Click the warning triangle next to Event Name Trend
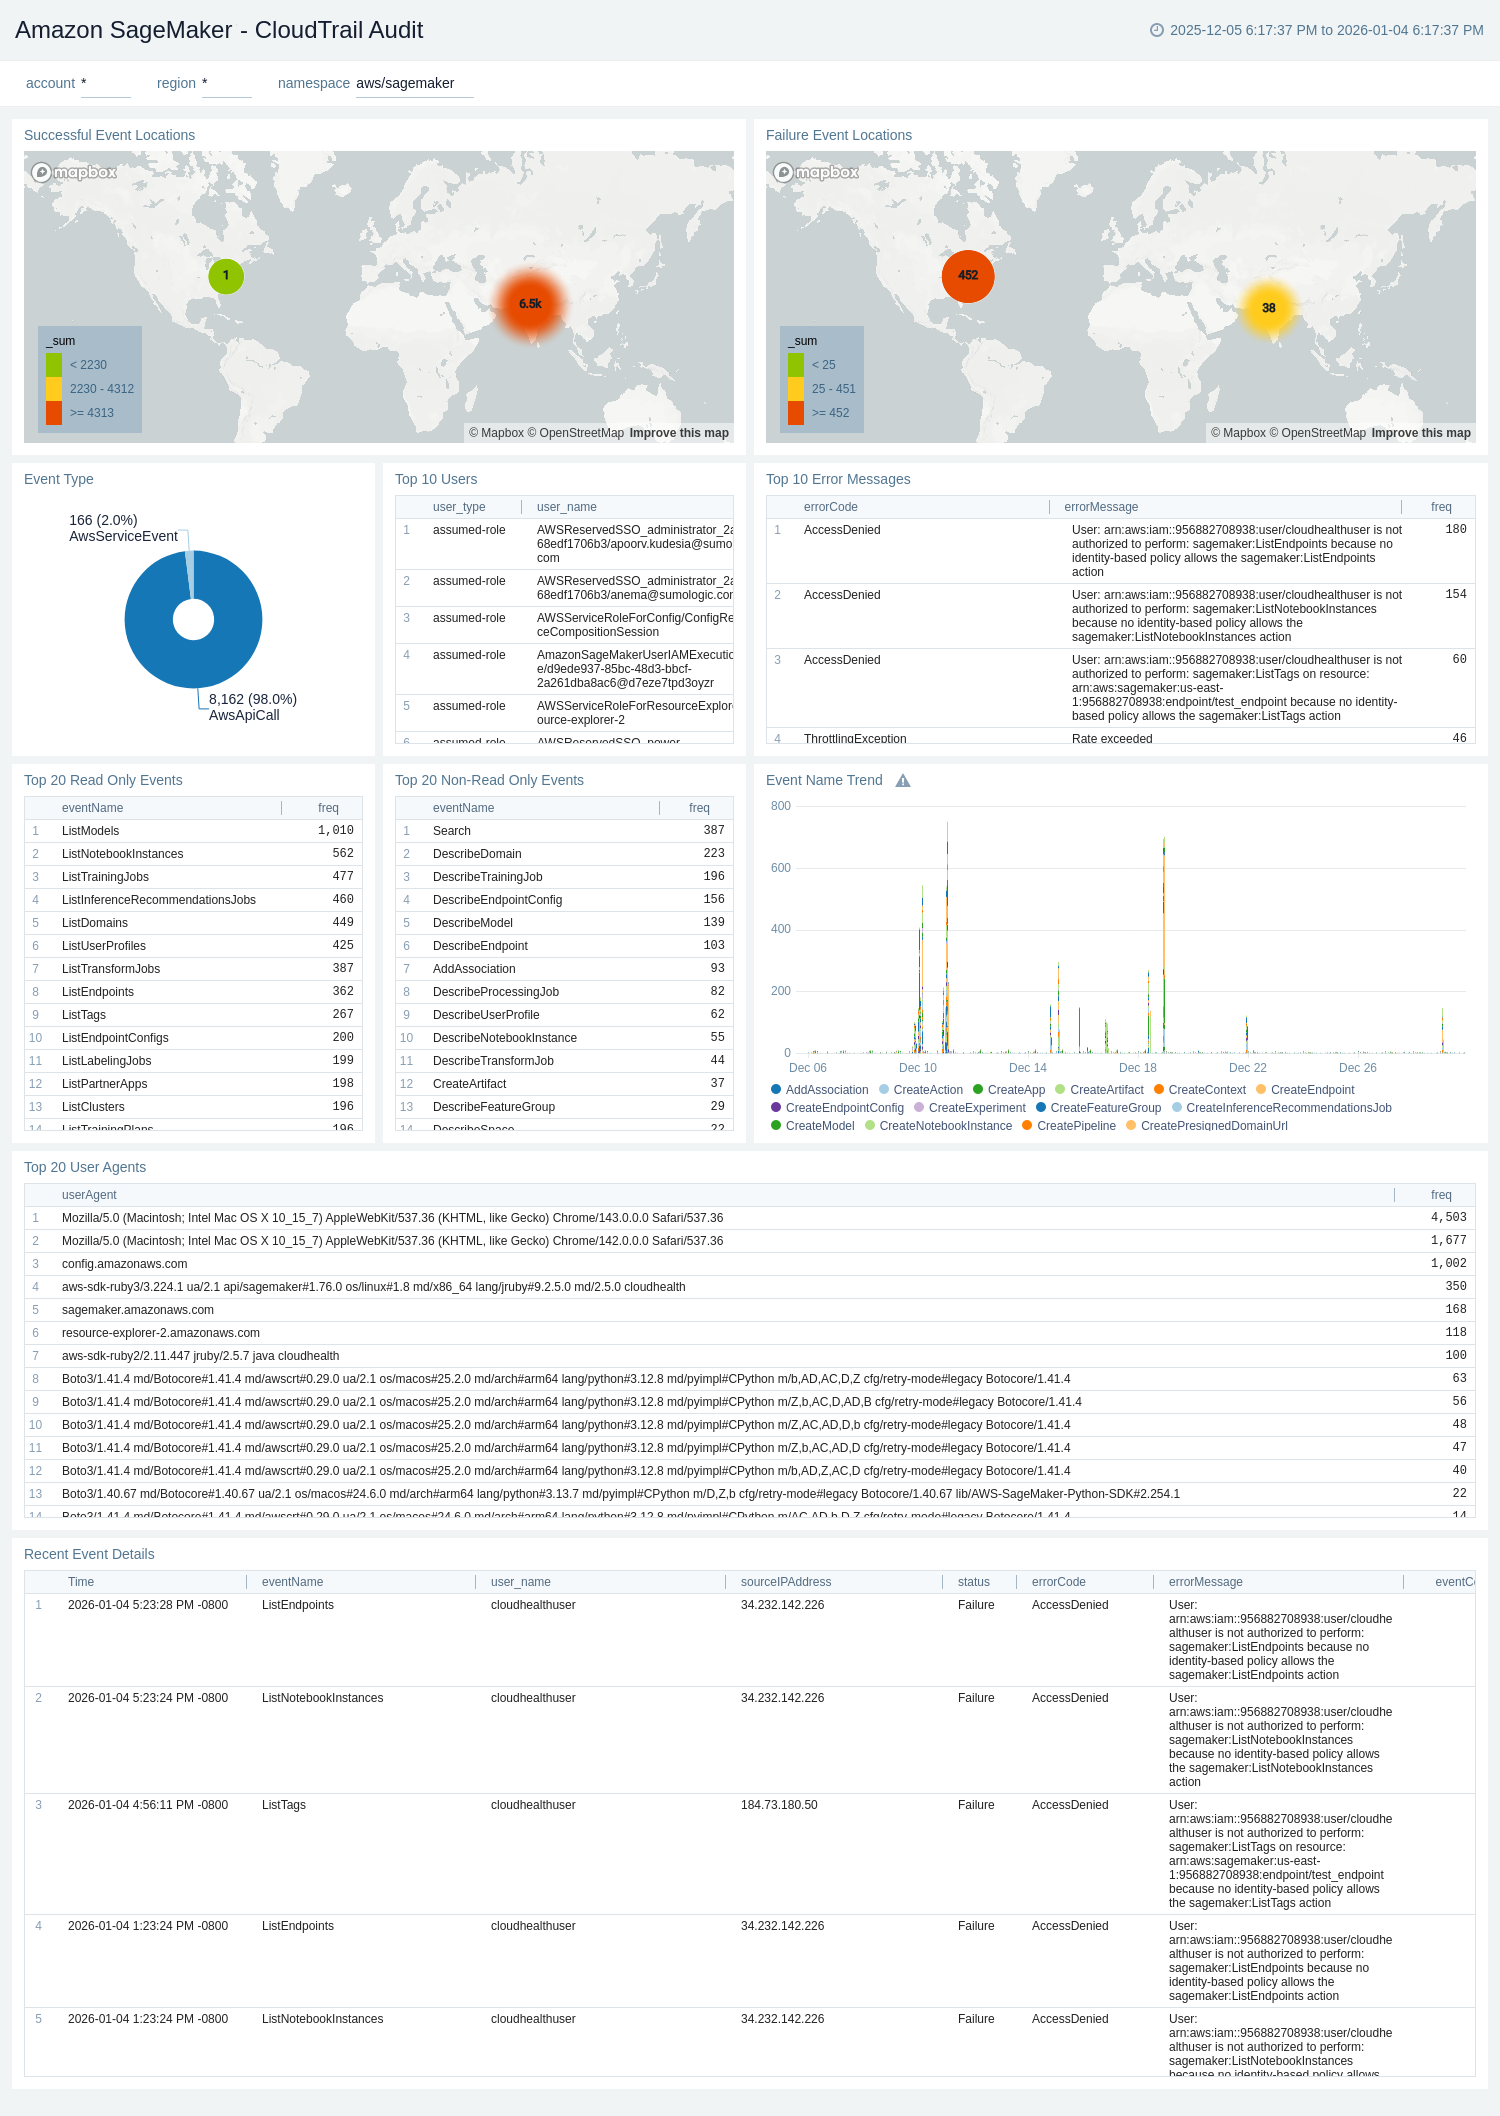1500x2116 pixels. point(903,781)
